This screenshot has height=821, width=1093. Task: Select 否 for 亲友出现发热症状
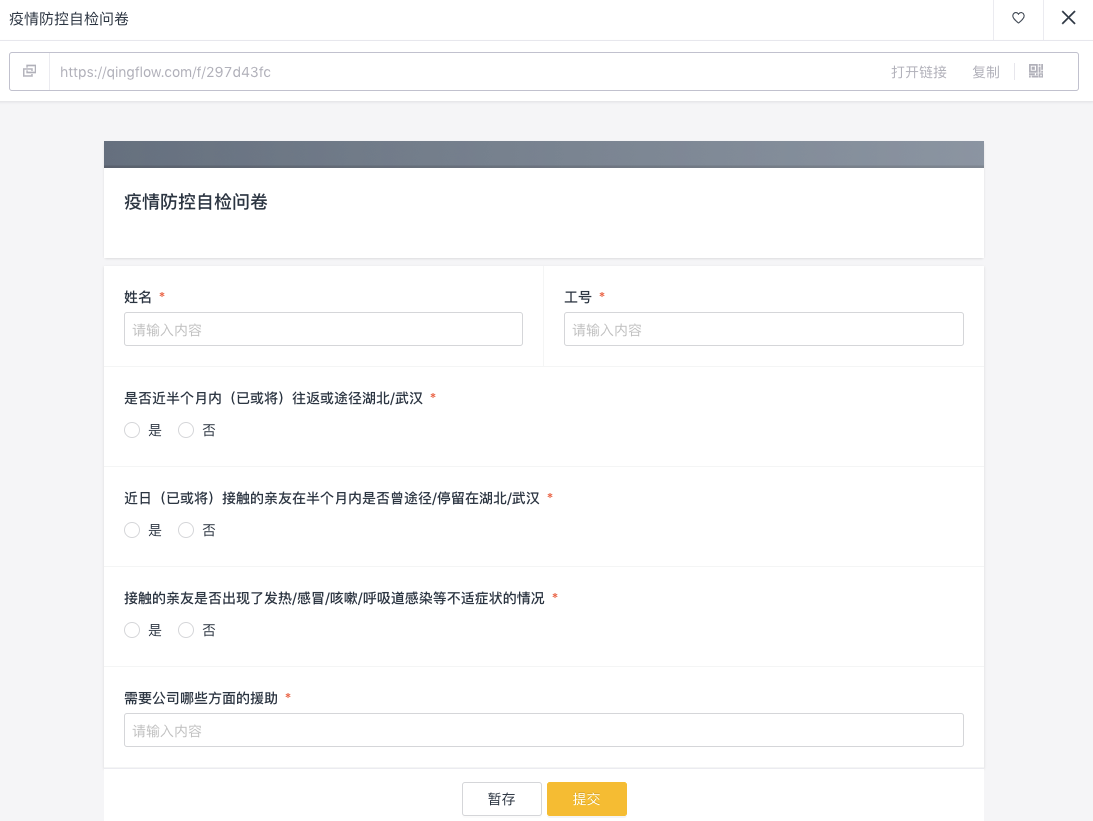coord(185,630)
